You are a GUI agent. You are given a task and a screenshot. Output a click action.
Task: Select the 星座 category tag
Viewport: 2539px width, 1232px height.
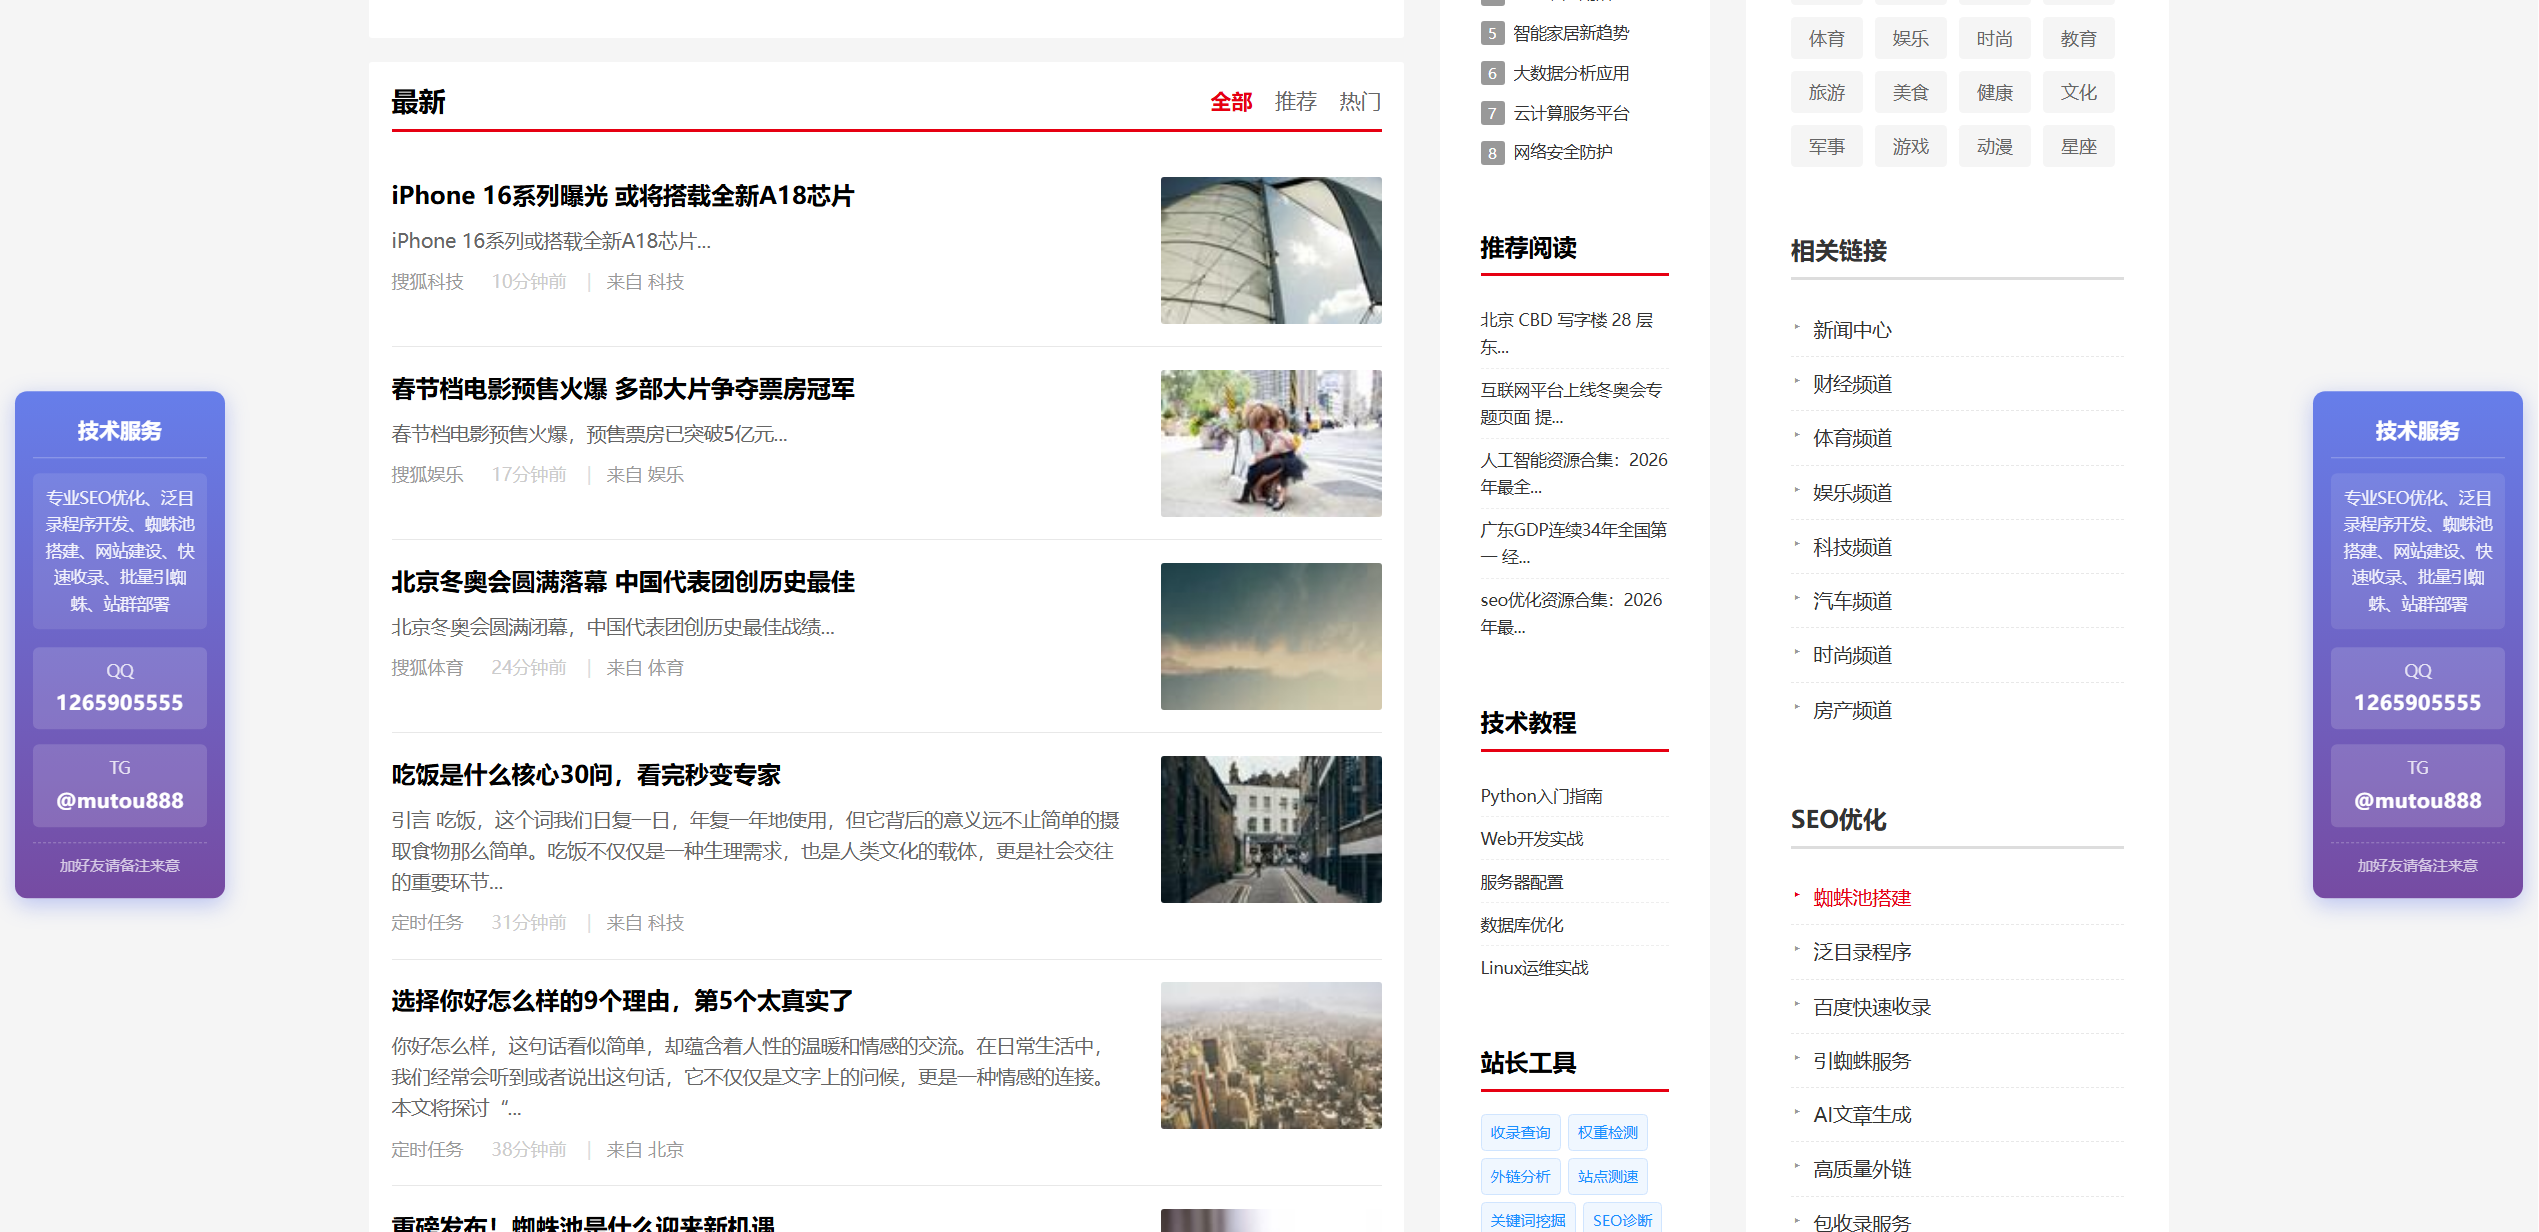pos(2078,146)
